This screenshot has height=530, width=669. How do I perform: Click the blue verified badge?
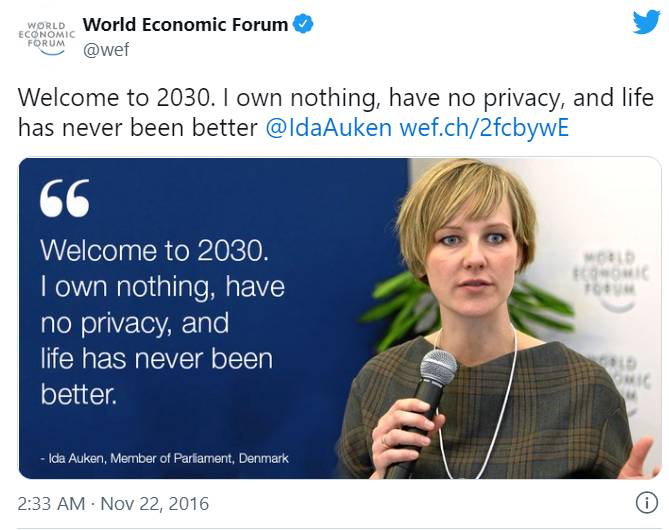tap(305, 24)
